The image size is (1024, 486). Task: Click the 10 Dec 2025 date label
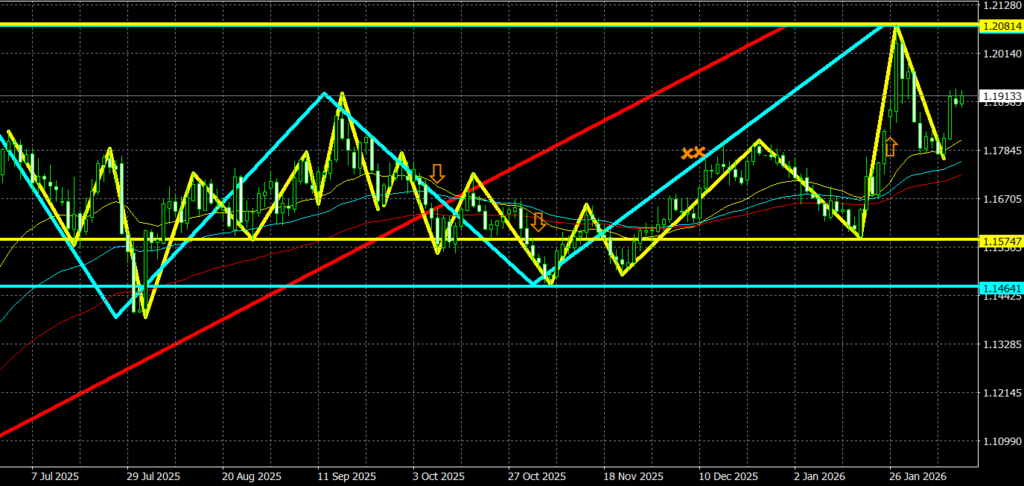pyautogui.click(x=728, y=476)
